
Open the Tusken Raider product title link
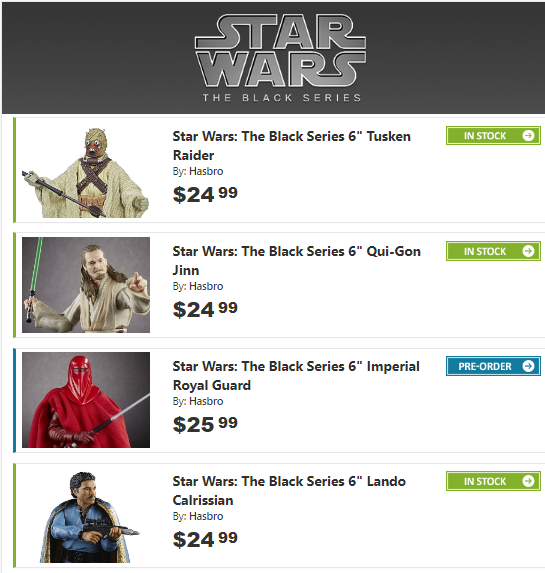tap(292, 145)
